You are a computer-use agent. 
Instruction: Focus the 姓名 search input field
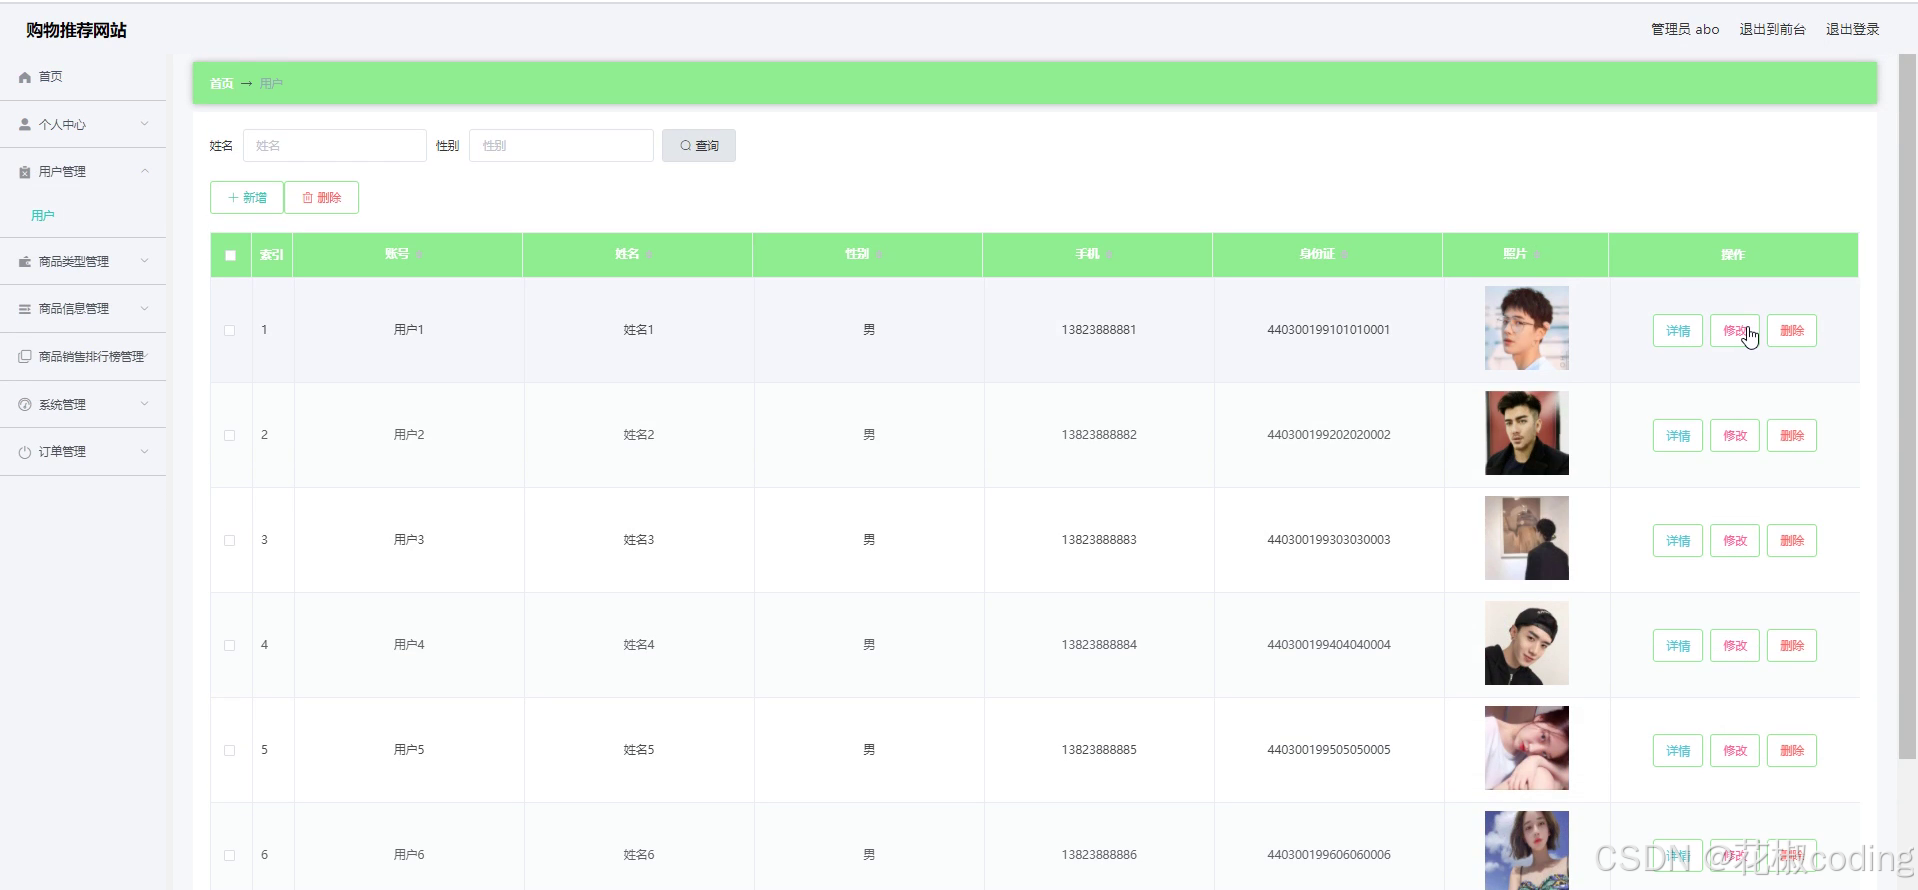(334, 146)
